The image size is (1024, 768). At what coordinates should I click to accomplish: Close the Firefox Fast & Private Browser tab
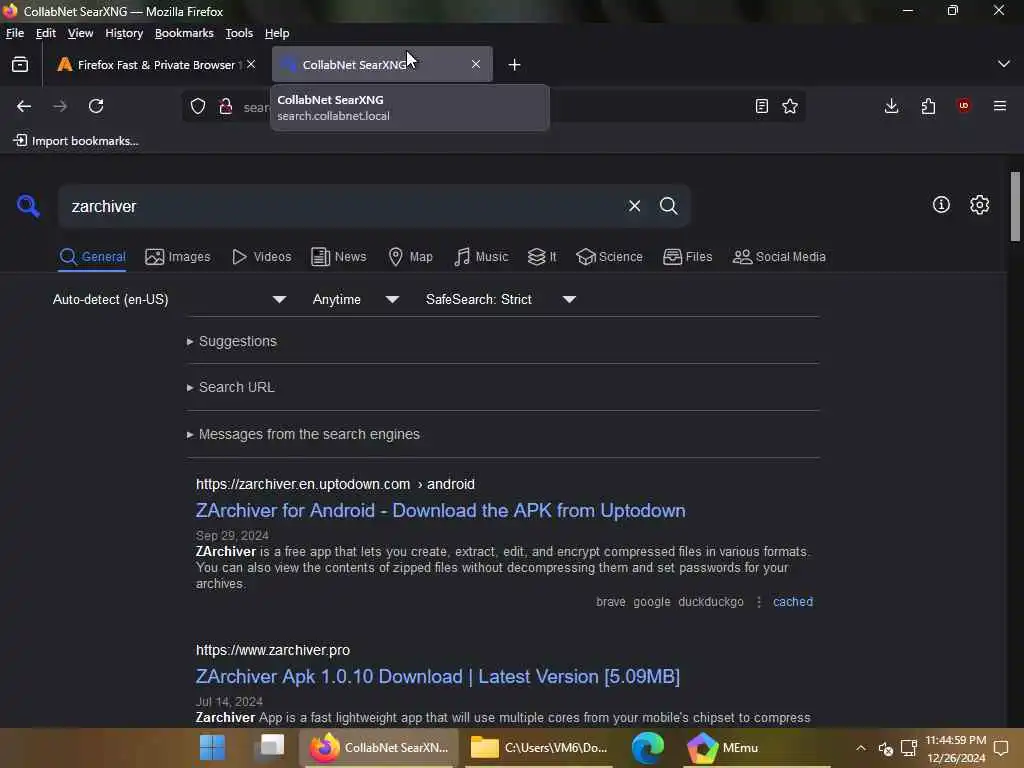click(x=251, y=64)
